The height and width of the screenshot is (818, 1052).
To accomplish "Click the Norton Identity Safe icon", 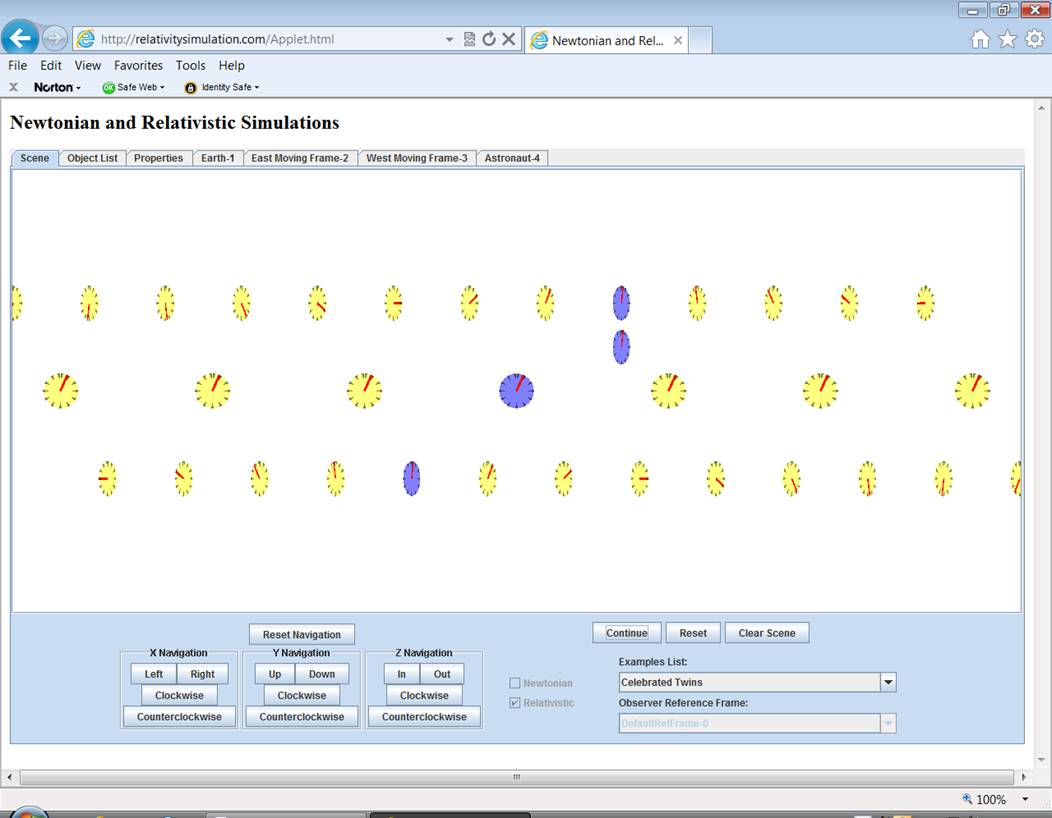I will pyautogui.click(x=191, y=88).
